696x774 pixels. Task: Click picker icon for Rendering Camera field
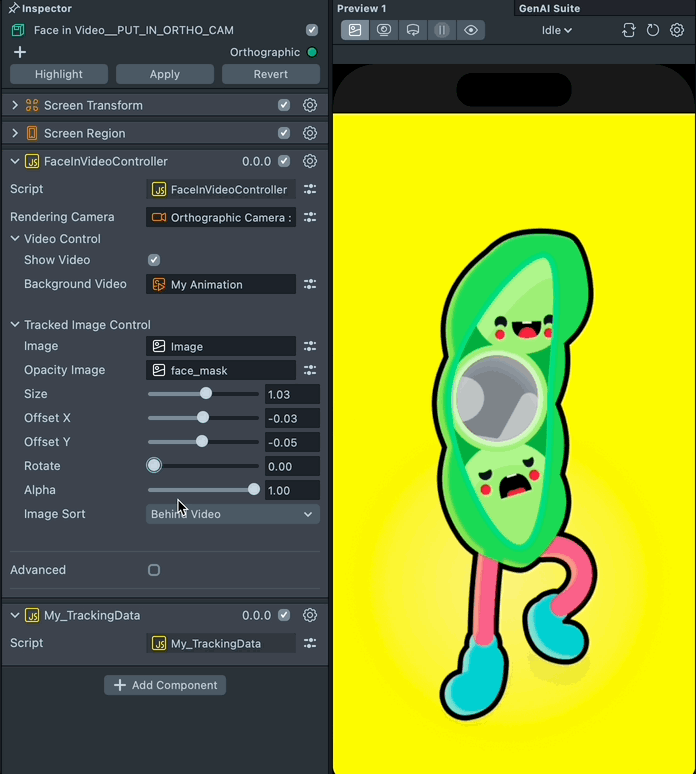310,217
